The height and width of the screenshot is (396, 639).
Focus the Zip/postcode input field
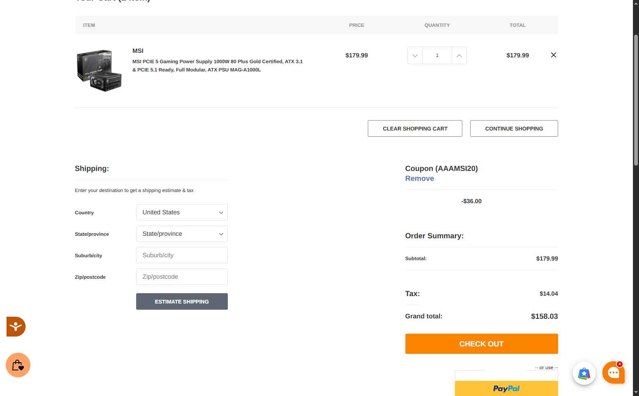click(182, 277)
